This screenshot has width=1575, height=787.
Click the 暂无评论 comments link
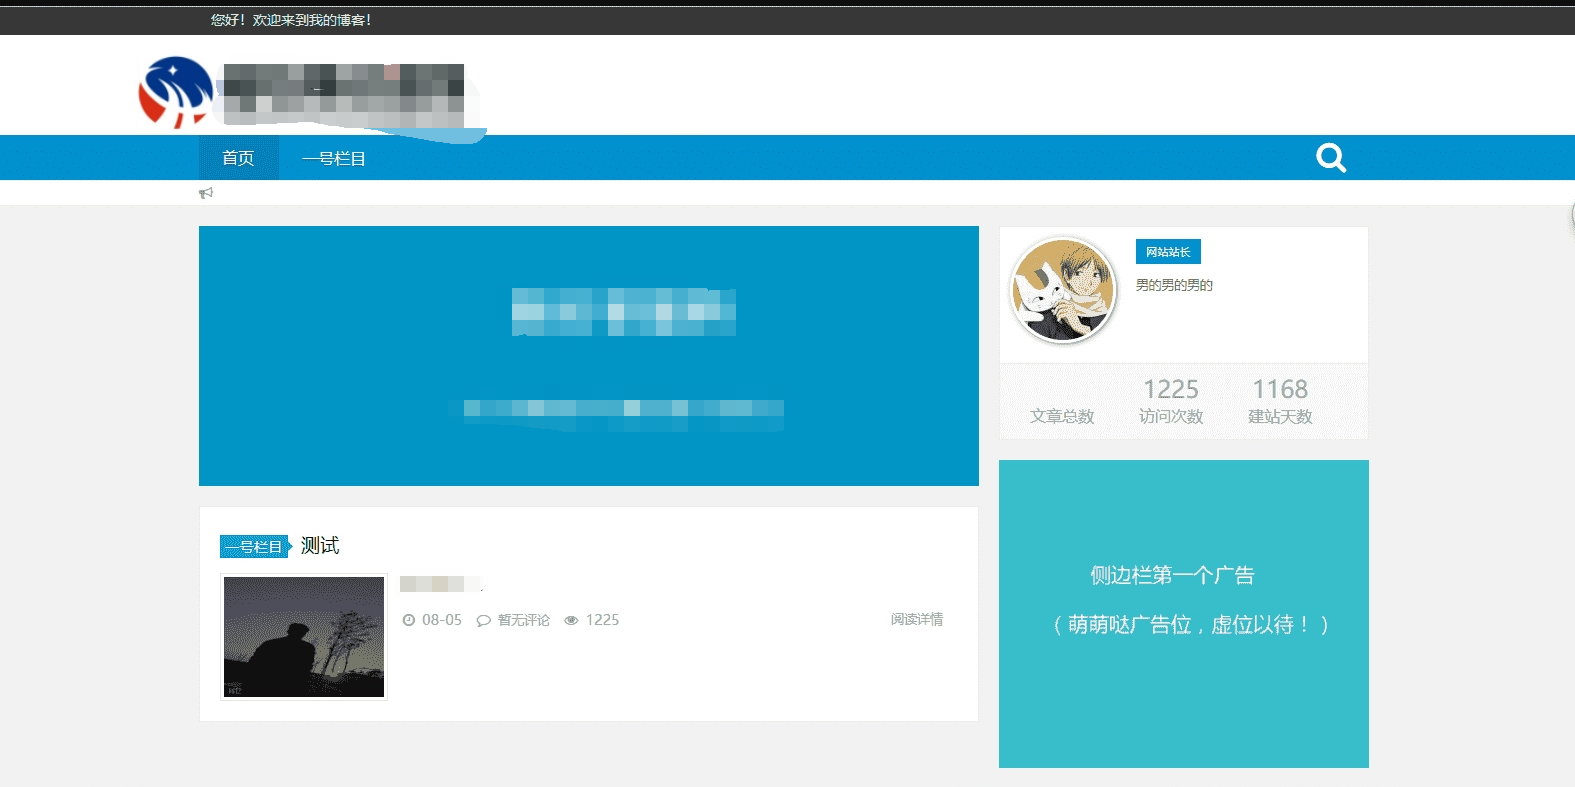click(524, 620)
